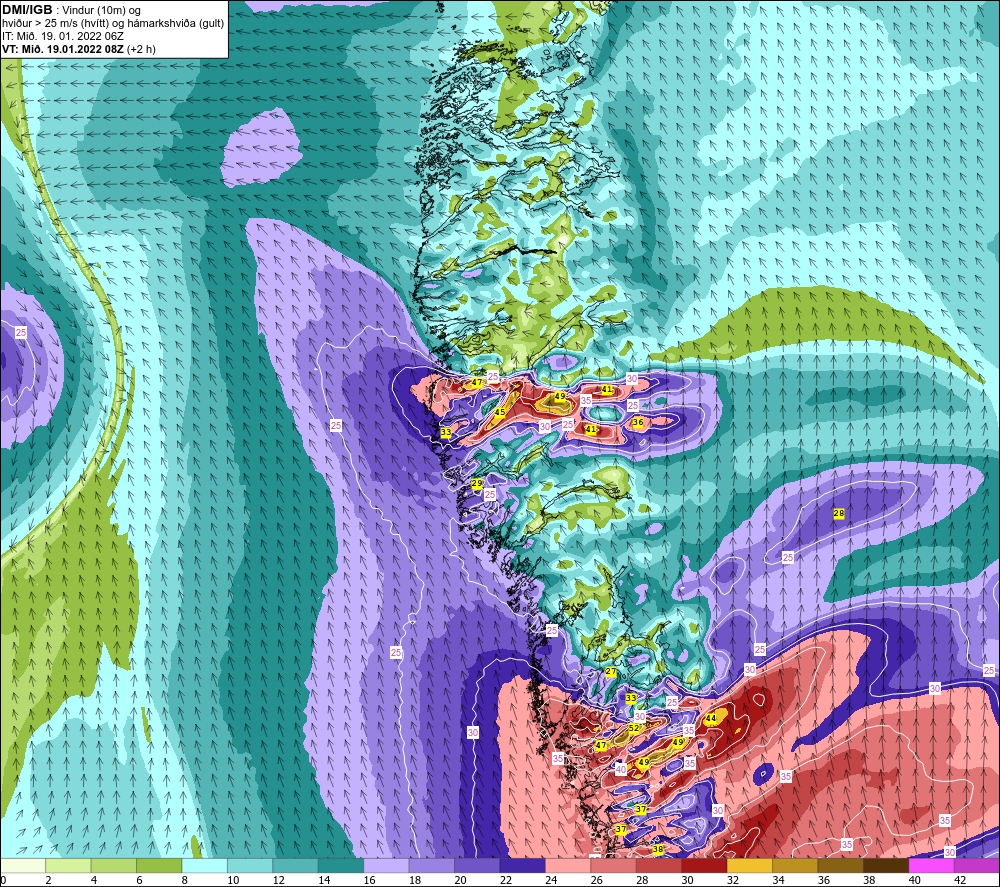This screenshot has height=887, width=1000.
Task: Click the yellow gust label 52
Action: point(634,728)
